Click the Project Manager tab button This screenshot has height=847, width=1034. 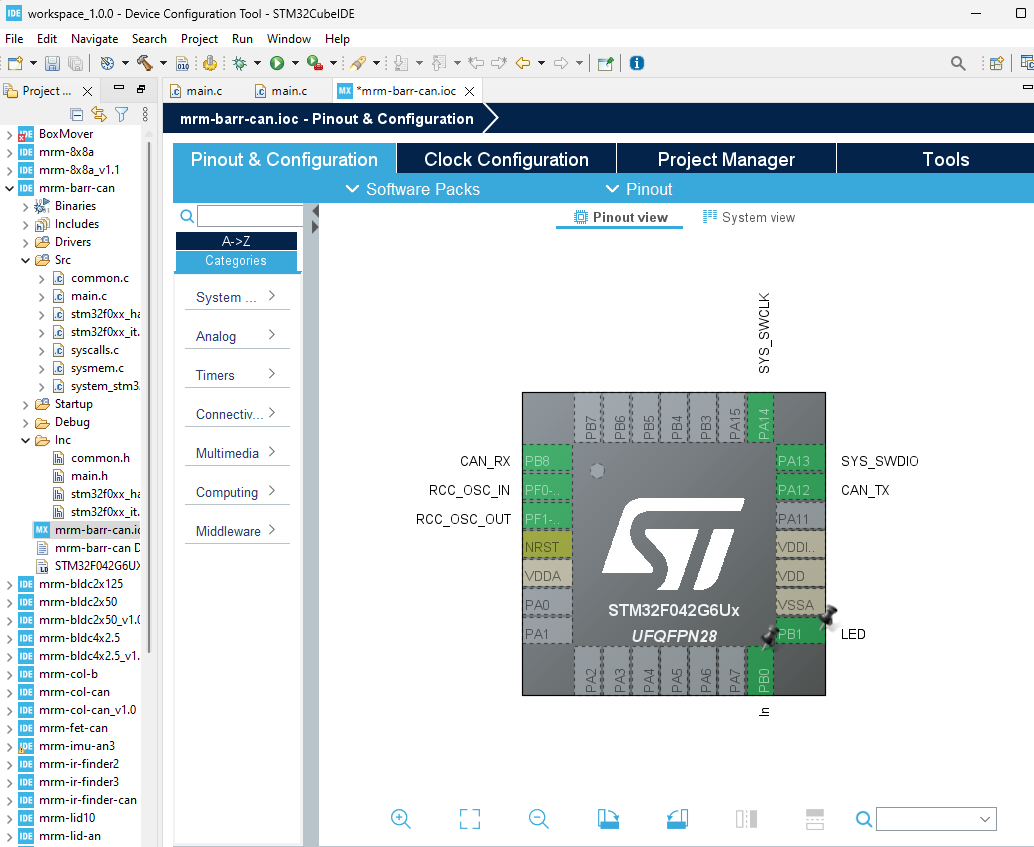point(726,160)
